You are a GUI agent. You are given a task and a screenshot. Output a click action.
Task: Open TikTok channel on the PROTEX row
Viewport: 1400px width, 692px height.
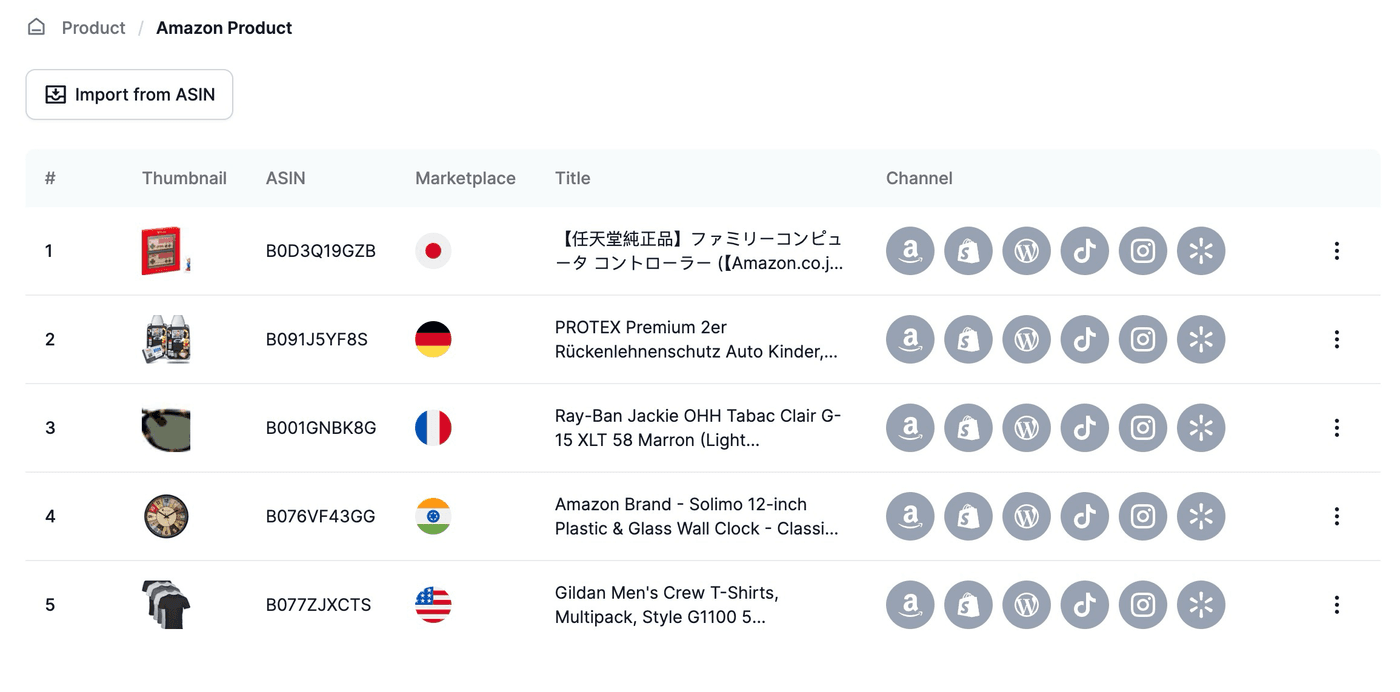pyautogui.click(x=1084, y=339)
